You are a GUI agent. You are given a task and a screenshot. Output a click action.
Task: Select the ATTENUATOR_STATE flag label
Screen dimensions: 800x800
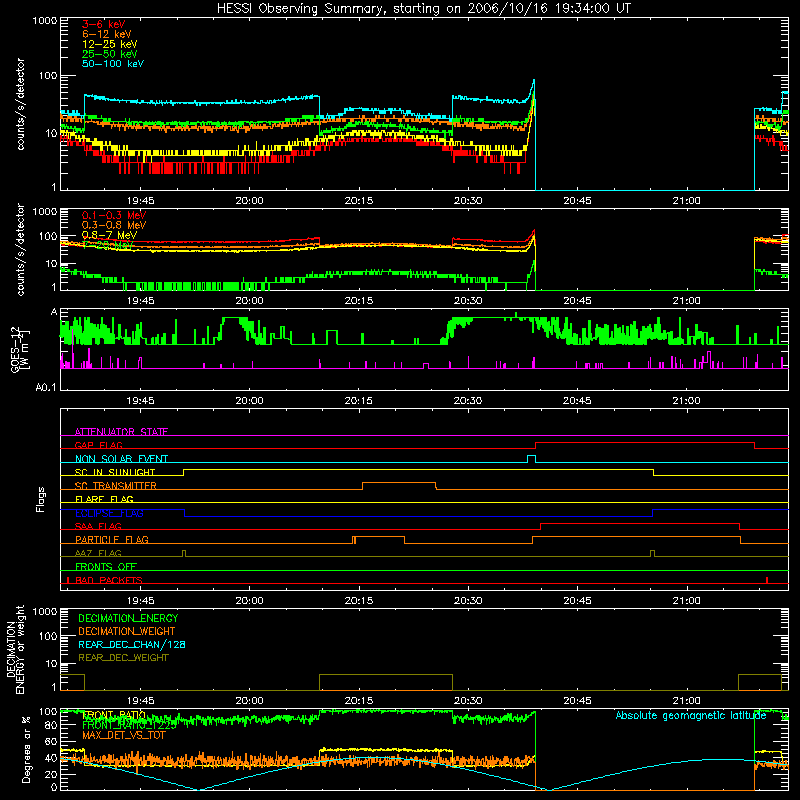click(121, 432)
